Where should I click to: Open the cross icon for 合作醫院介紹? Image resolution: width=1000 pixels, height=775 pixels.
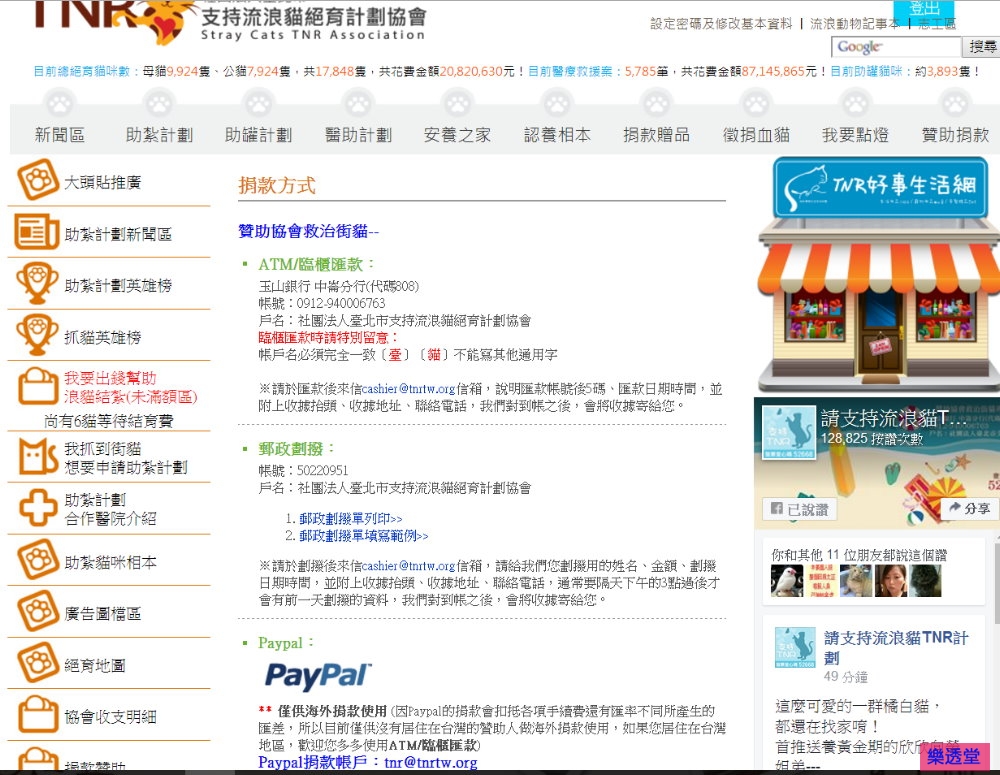click(37, 508)
